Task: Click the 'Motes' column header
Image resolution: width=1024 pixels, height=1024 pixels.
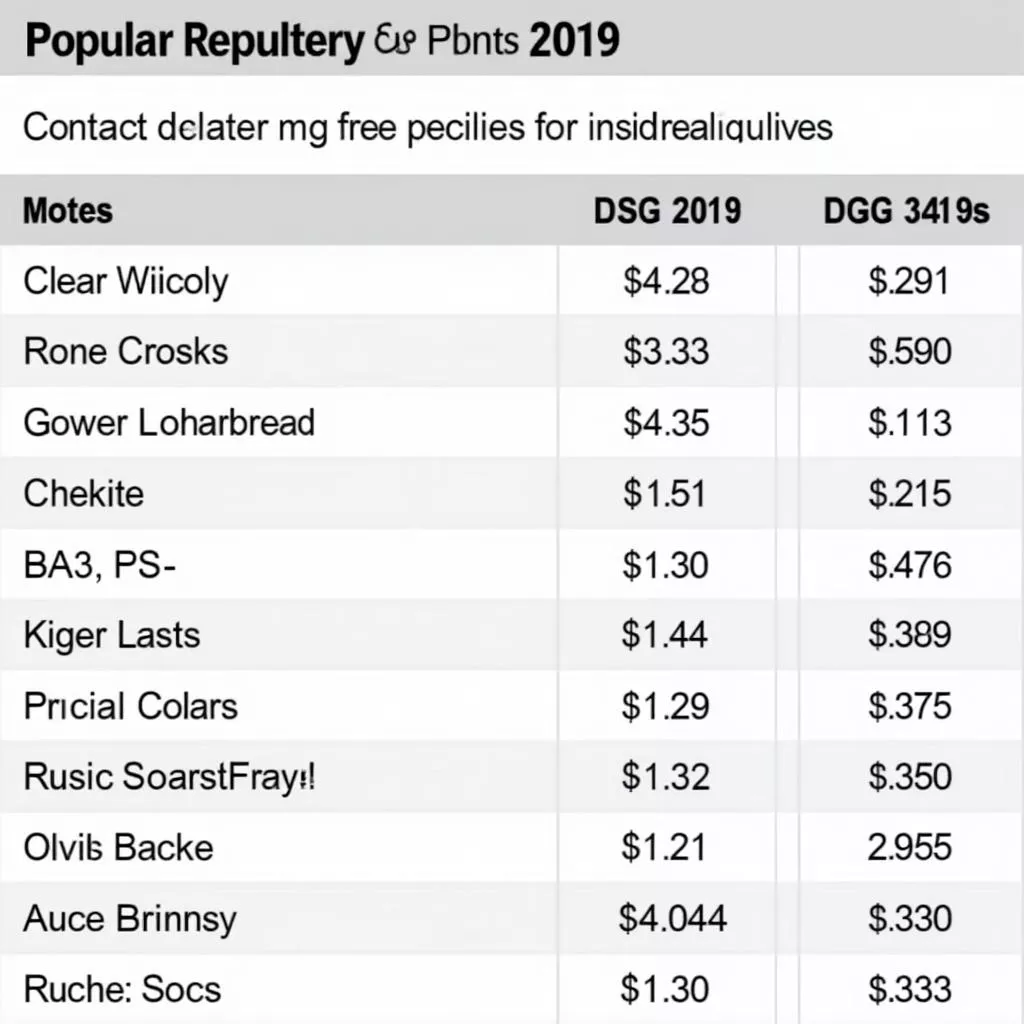Action: 67,211
